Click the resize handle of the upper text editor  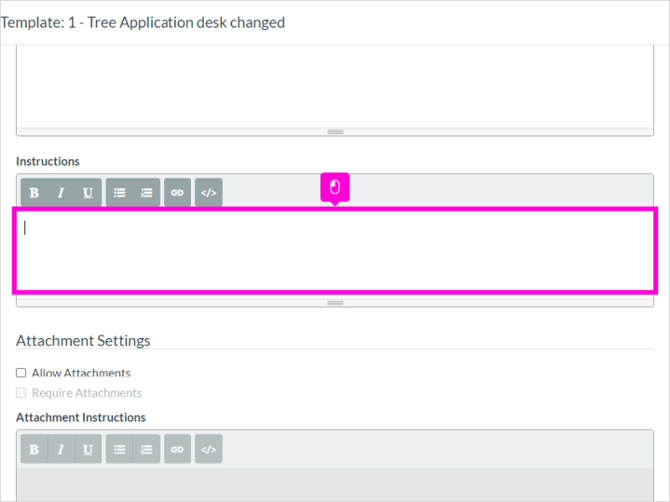[335, 132]
